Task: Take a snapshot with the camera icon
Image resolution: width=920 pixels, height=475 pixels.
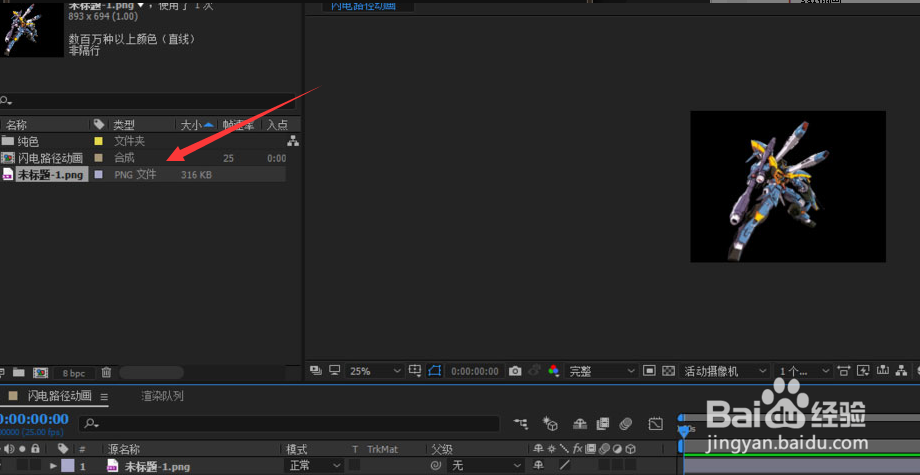Action: (x=515, y=371)
